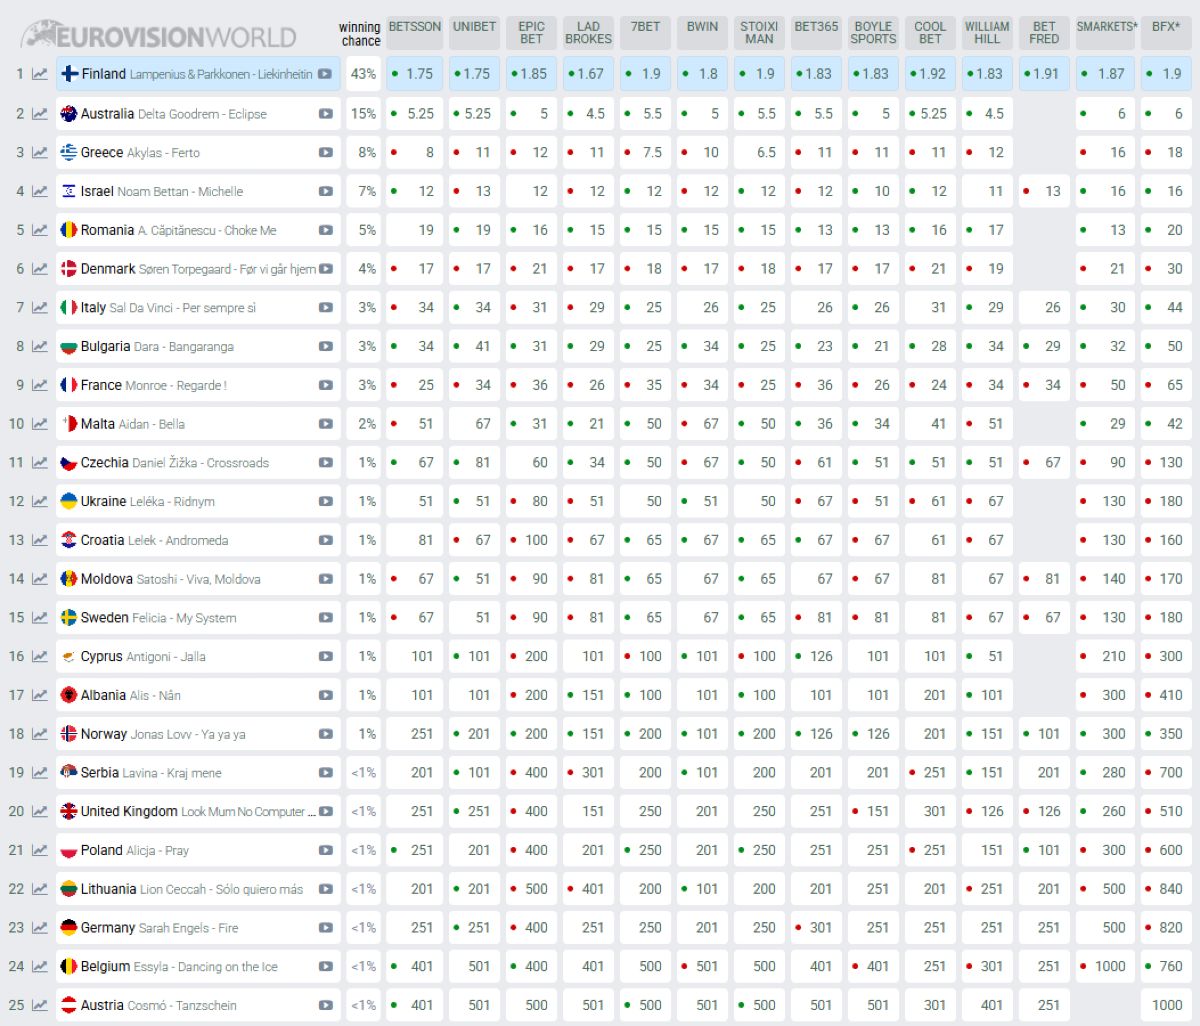Play Germany's Fire video icon
Viewport: 1200px width, 1026px height.
click(x=325, y=928)
